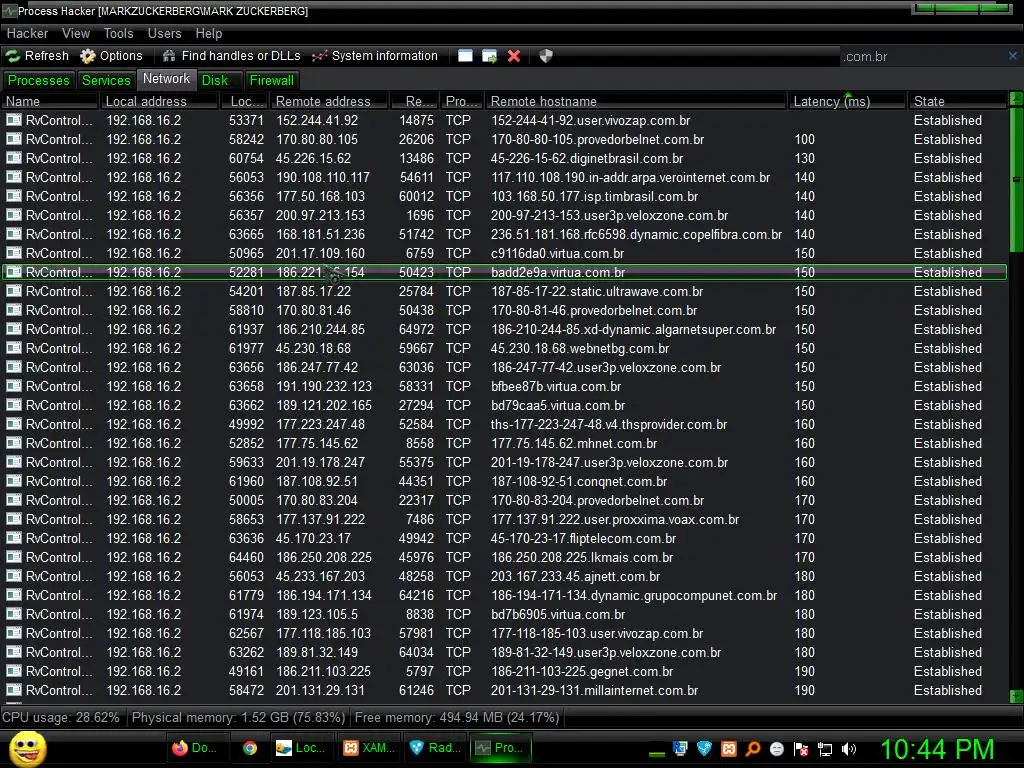This screenshot has width=1024, height=768.
Task: Open System information window
Action: click(x=375, y=56)
